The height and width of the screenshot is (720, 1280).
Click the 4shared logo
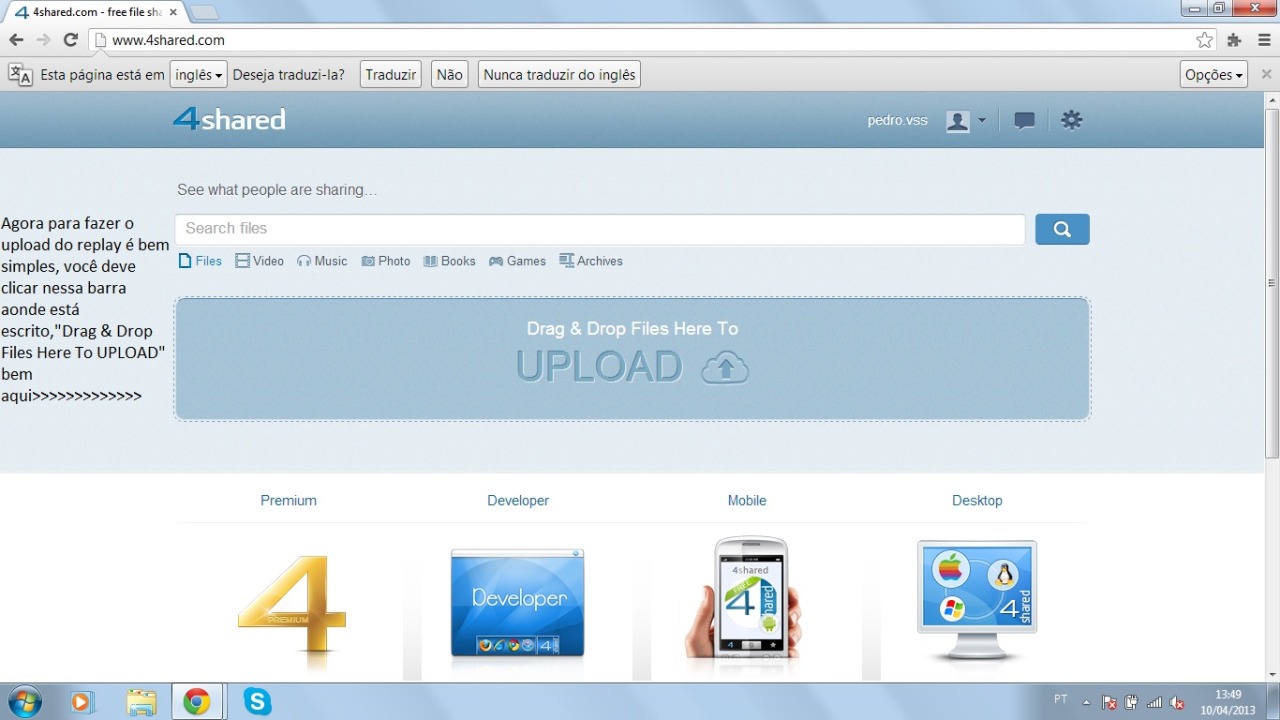click(229, 119)
